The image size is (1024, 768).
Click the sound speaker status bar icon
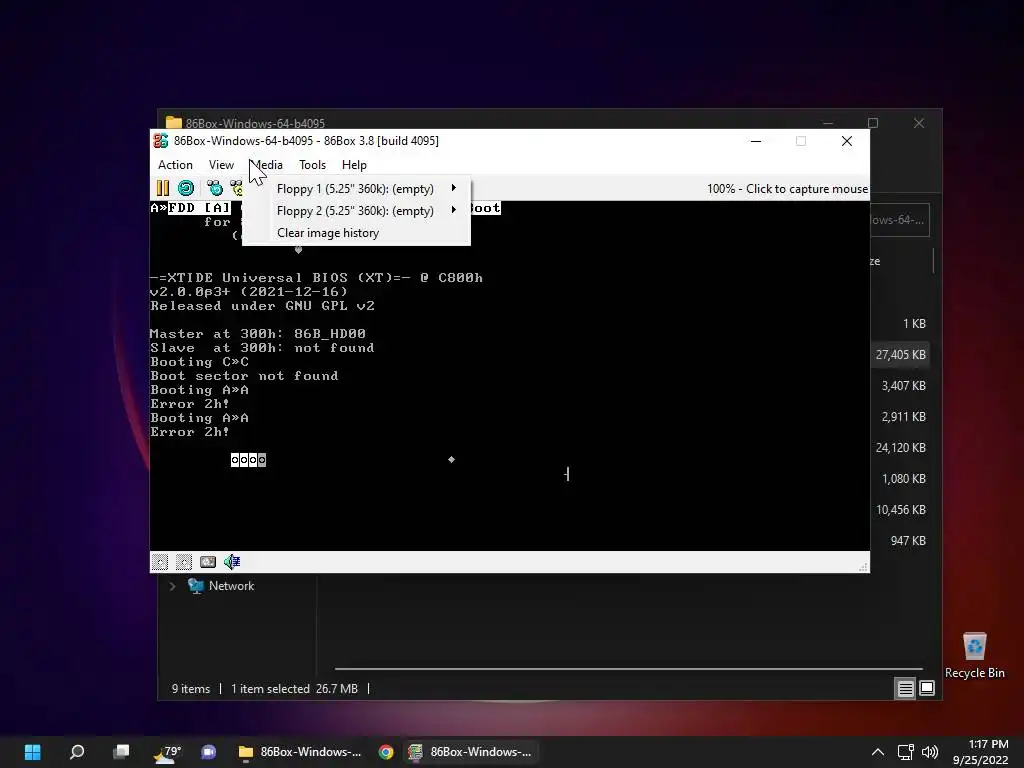point(232,562)
